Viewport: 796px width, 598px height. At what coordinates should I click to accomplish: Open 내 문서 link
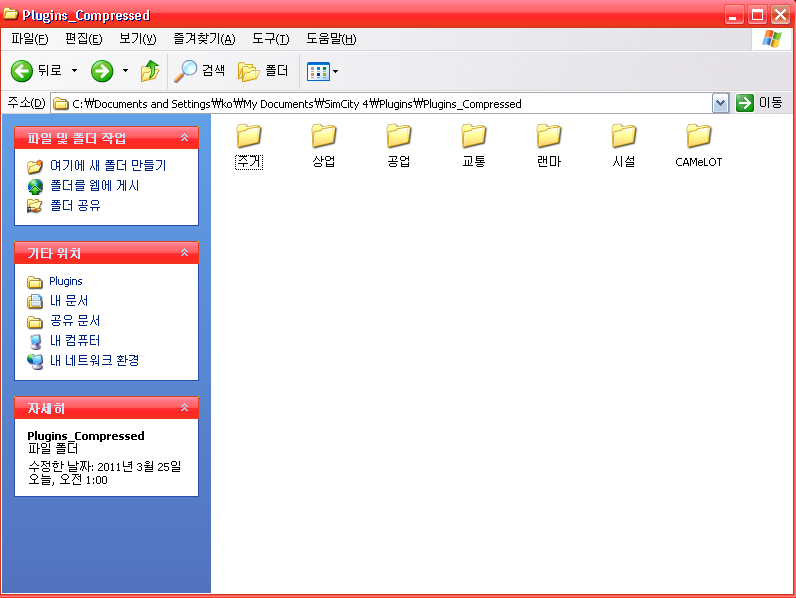(x=69, y=301)
